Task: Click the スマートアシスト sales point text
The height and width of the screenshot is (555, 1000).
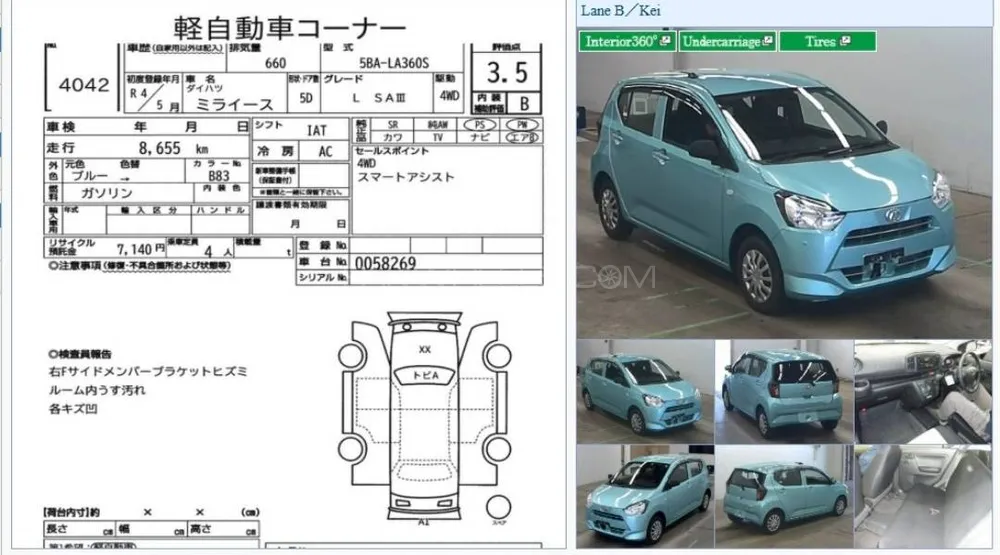Action: 406,177
